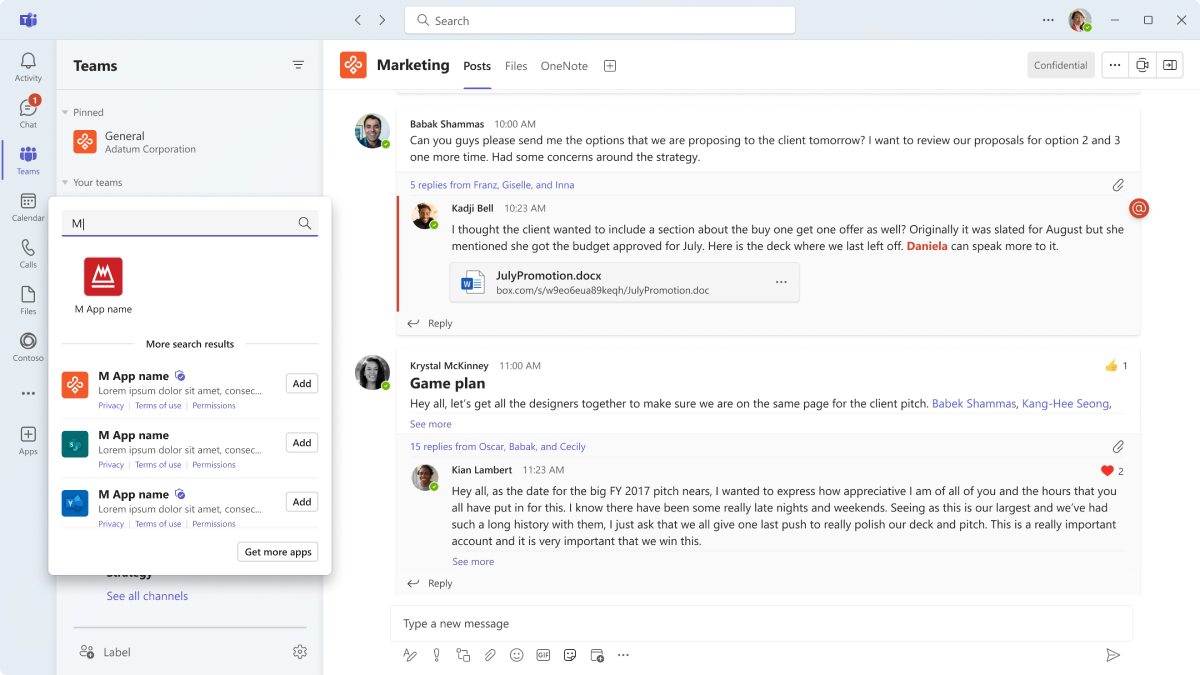Image resolution: width=1200 pixels, height=675 pixels.
Task: Add the third M App name result
Action: pyautogui.click(x=302, y=501)
